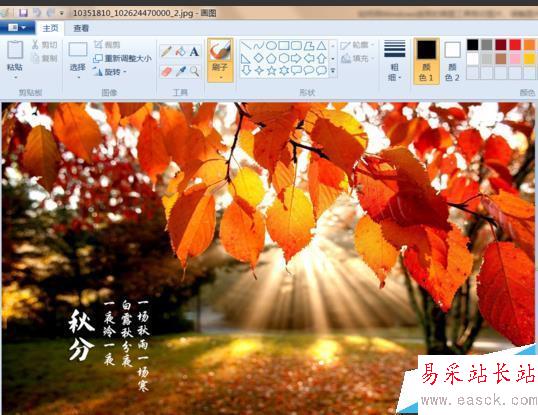
Task: Select 颜色 2 background color box
Action: pyautogui.click(x=452, y=60)
